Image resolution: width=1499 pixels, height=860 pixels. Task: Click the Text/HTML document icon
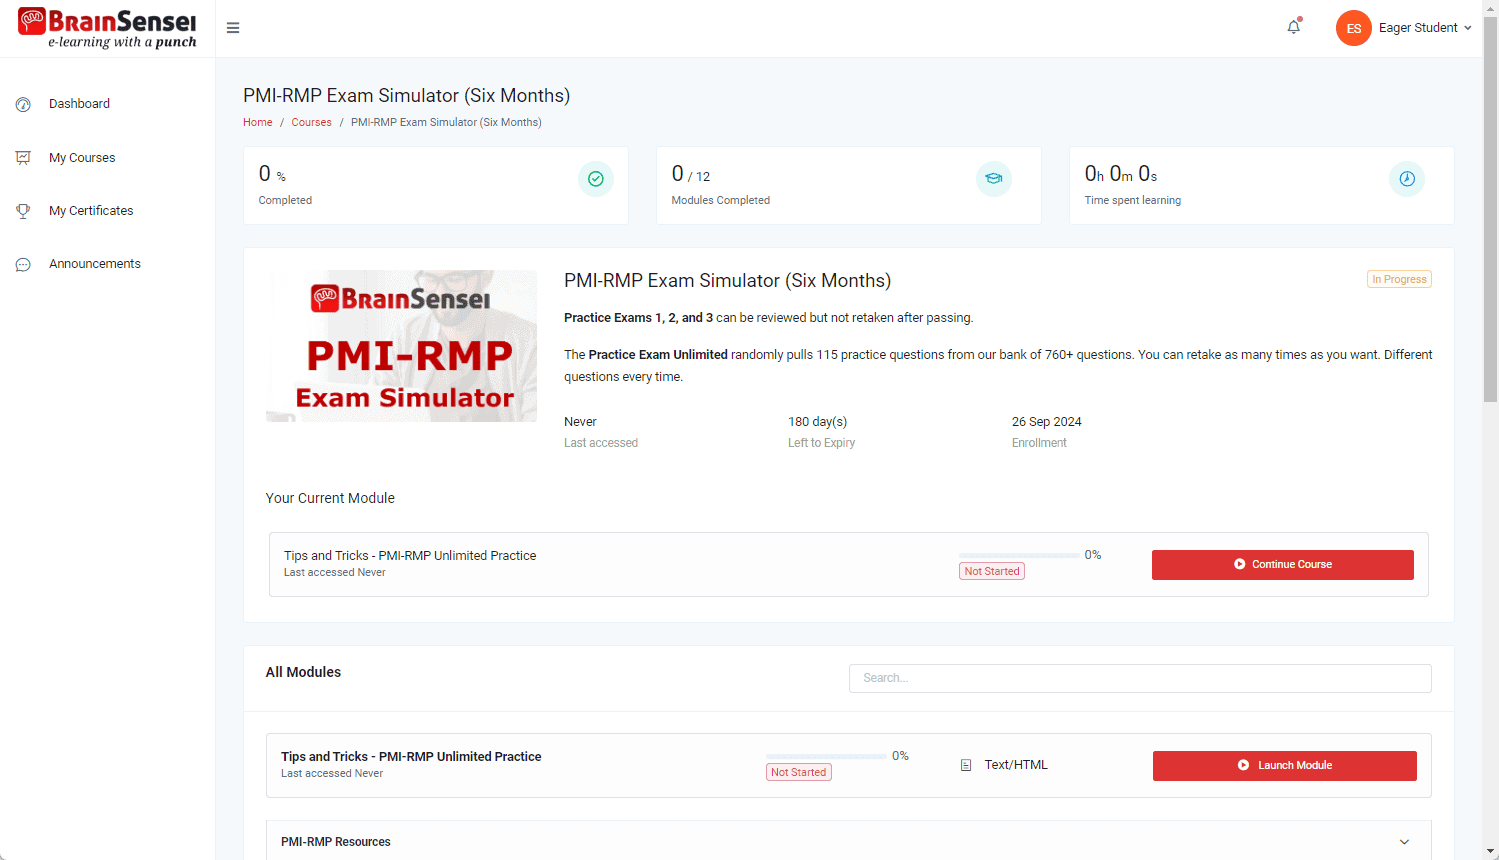click(966, 765)
